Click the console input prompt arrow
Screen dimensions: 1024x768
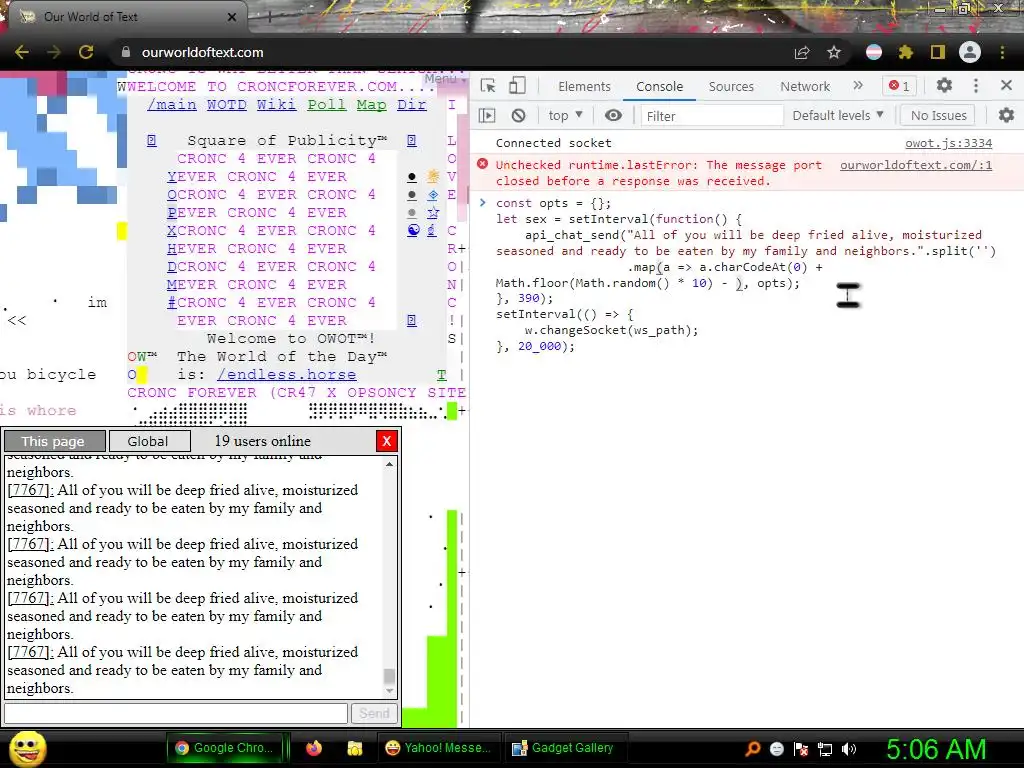(x=483, y=202)
